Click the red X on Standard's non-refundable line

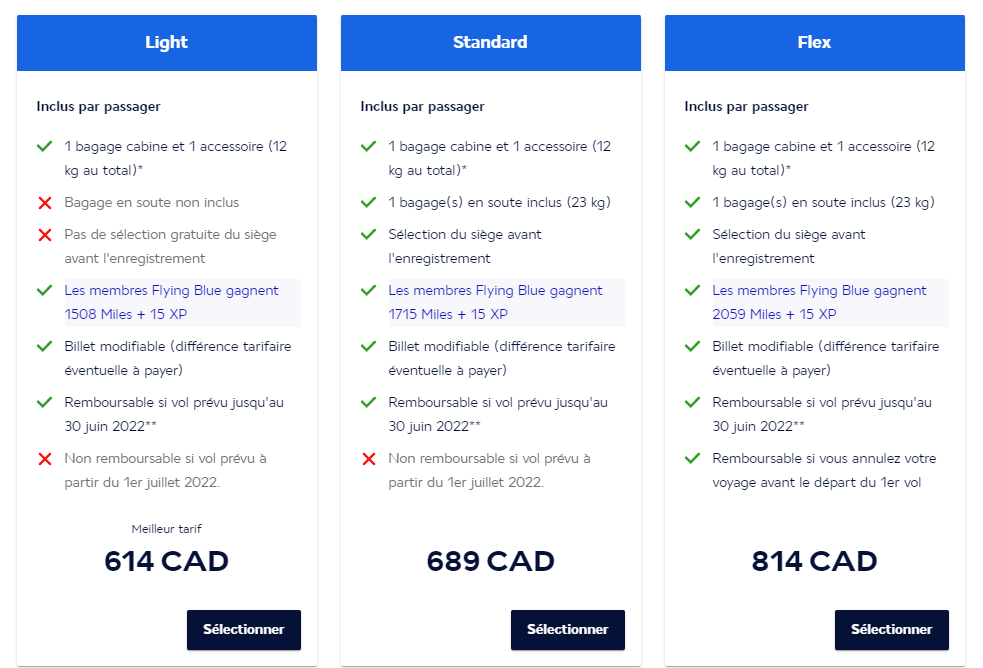tap(368, 459)
